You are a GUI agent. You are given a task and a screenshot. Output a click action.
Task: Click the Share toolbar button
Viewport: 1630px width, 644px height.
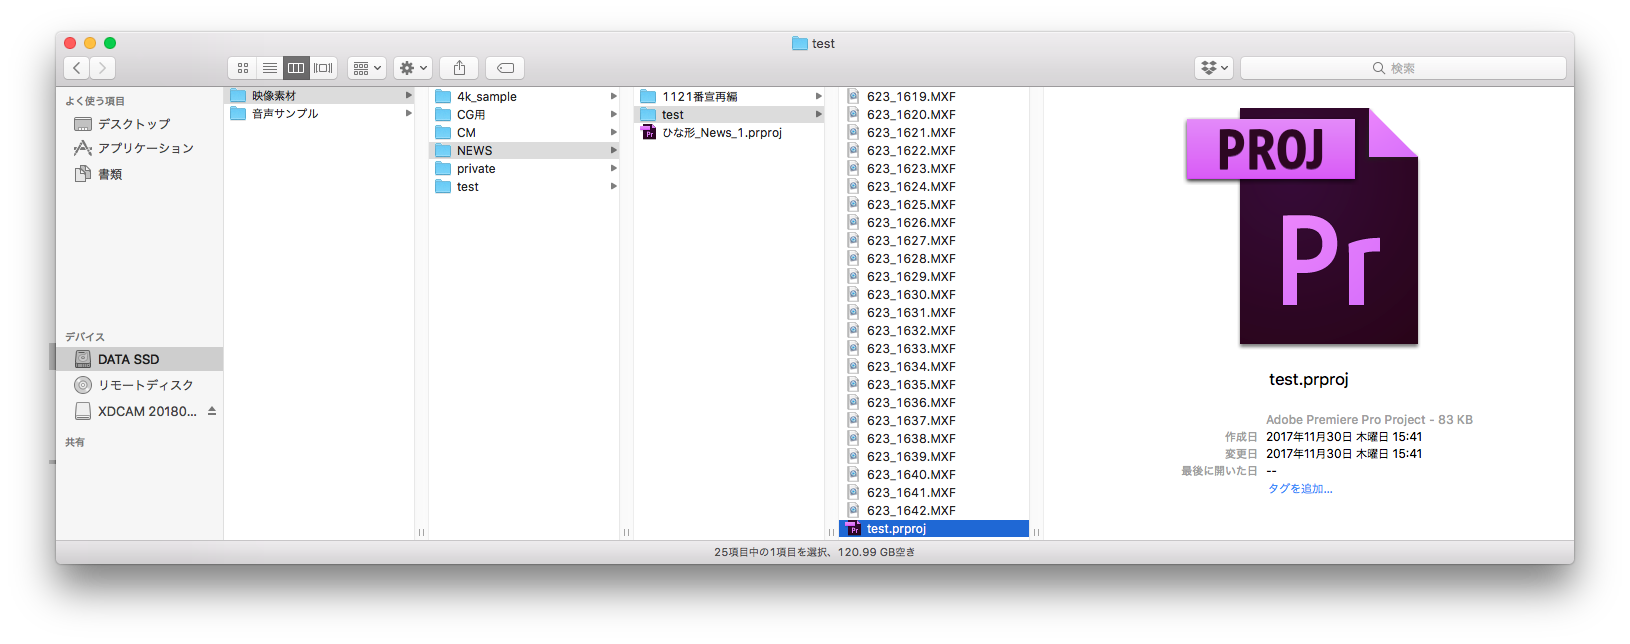pyautogui.click(x=459, y=68)
